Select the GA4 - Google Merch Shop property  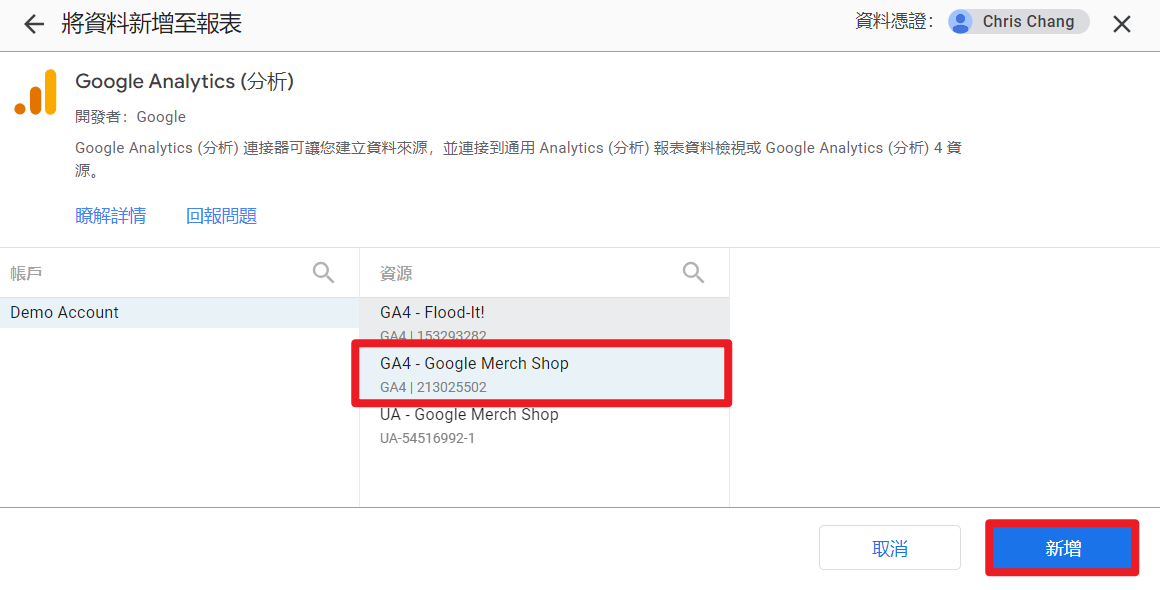[x=542, y=374]
